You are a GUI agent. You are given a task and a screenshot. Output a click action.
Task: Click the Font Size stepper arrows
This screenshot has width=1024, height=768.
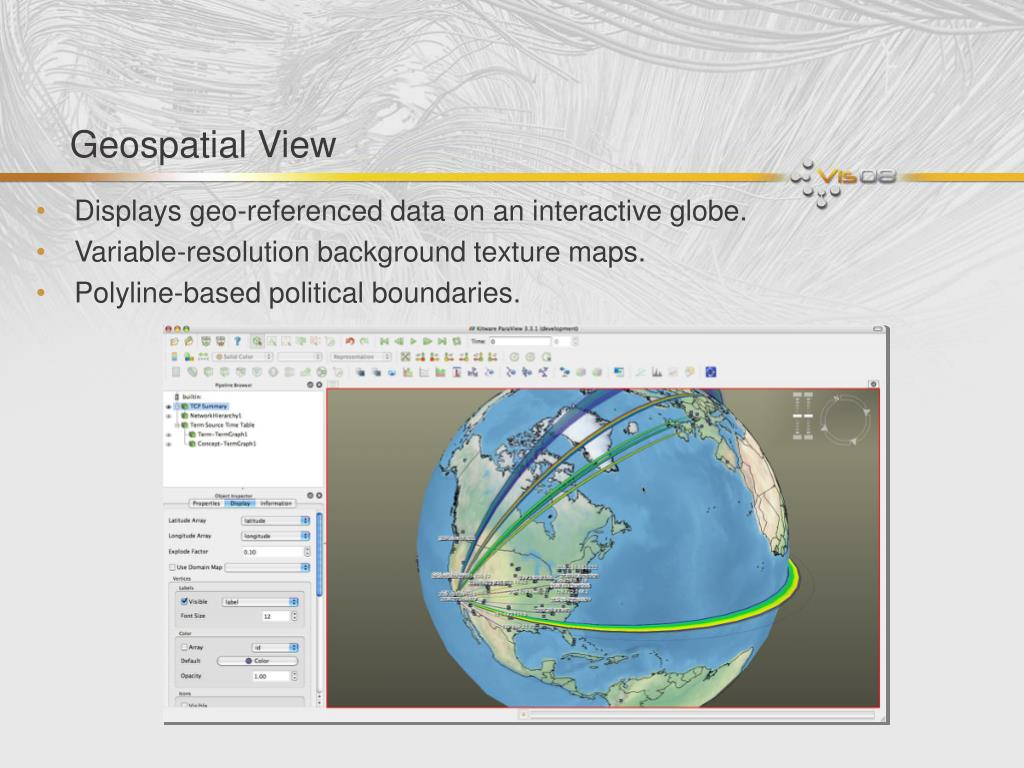click(x=295, y=616)
